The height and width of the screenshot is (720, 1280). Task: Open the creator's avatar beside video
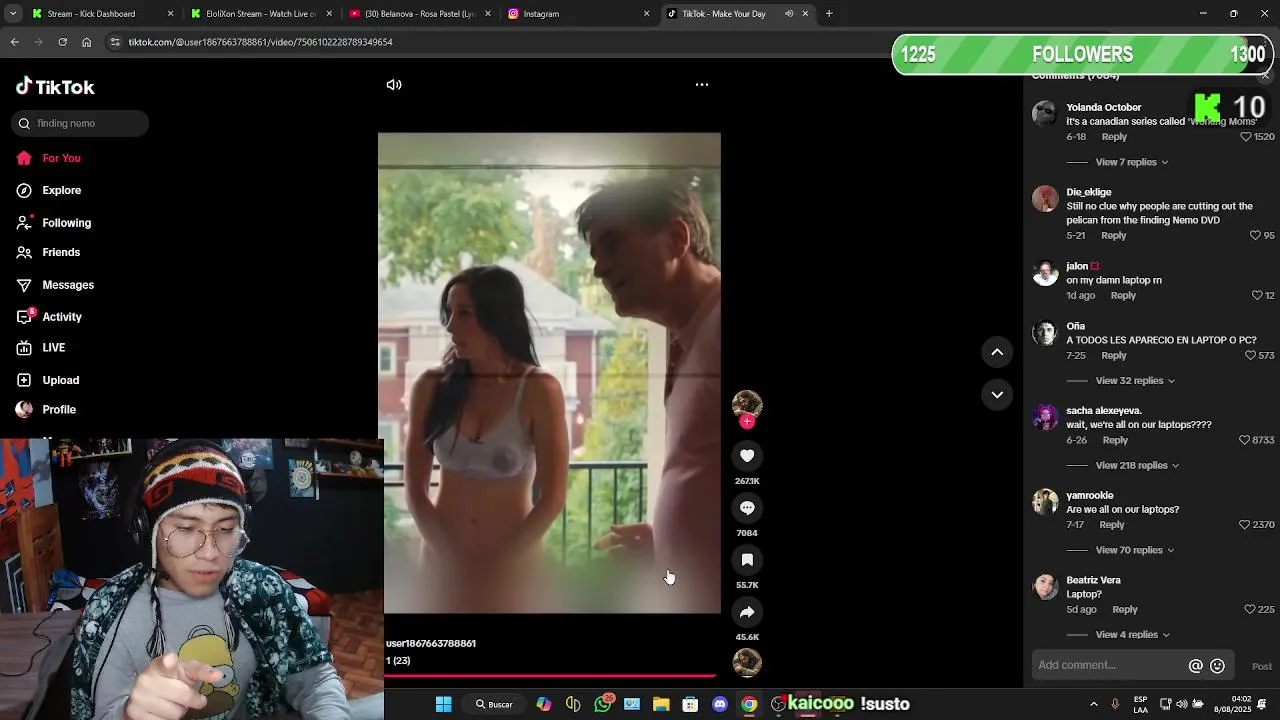[x=747, y=403]
